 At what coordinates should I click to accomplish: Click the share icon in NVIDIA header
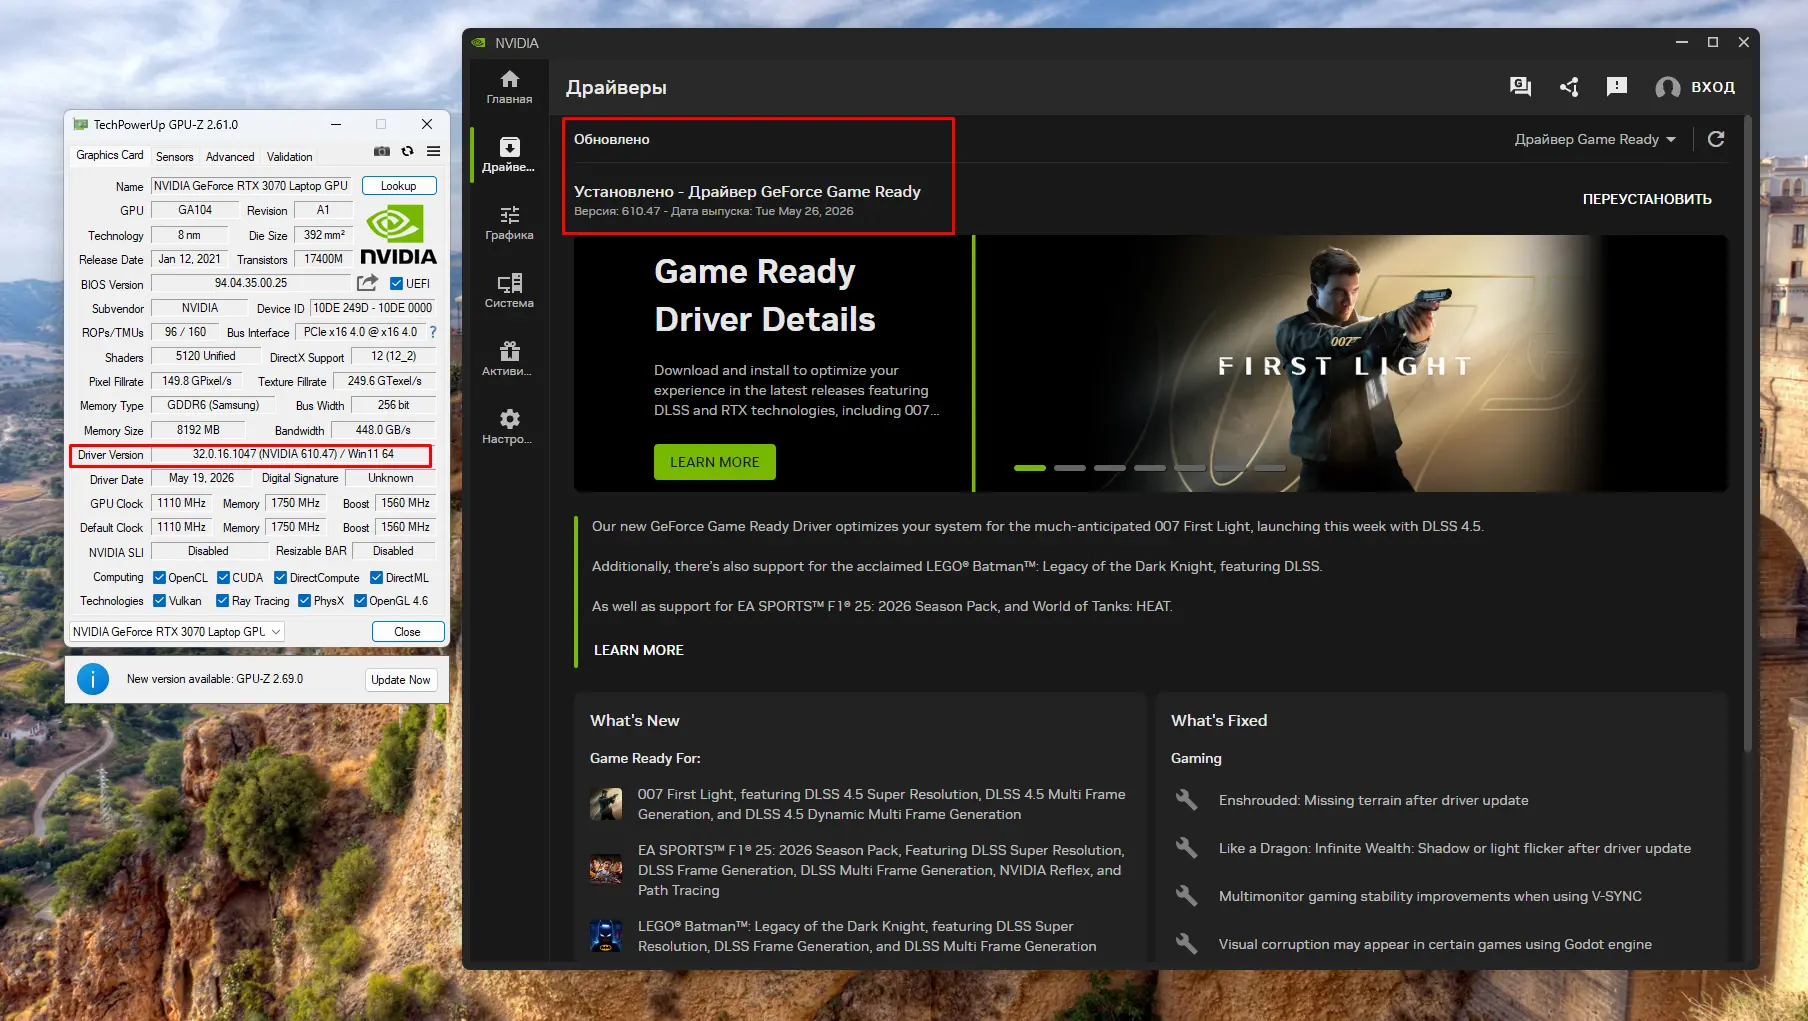pos(1569,87)
